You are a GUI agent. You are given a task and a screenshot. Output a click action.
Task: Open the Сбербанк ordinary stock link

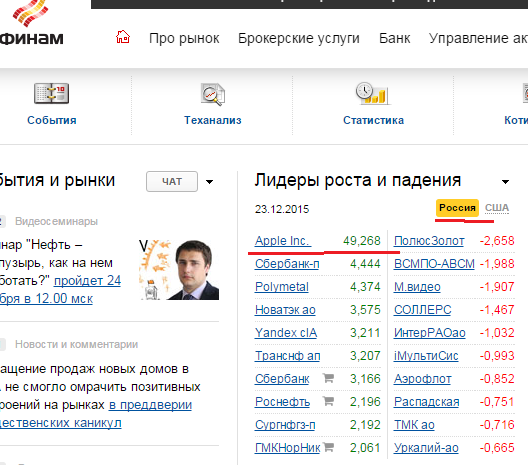point(282,379)
